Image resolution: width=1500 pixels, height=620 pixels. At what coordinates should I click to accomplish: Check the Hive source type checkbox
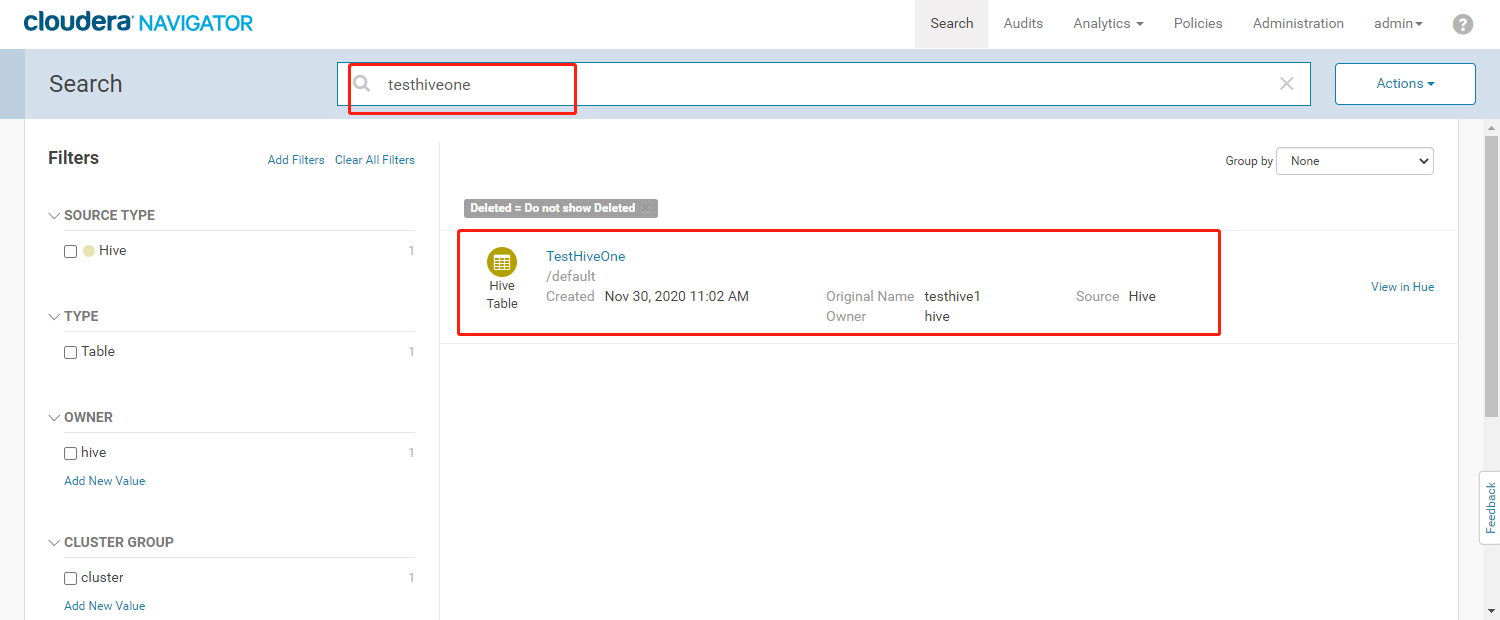(71, 251)
